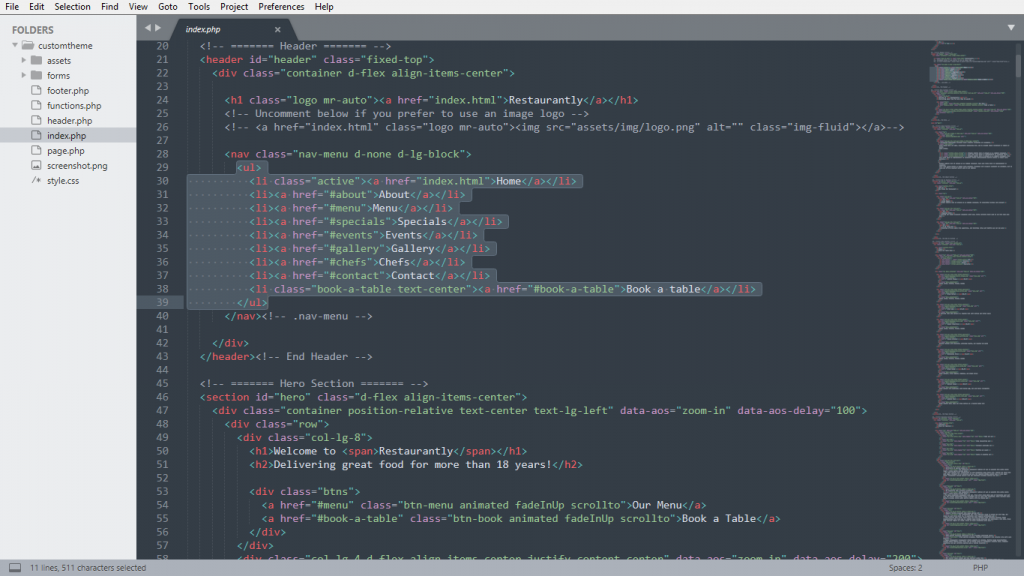1024x576 pixels.
Task: Open the Selection menu
Action: [72, 7]
